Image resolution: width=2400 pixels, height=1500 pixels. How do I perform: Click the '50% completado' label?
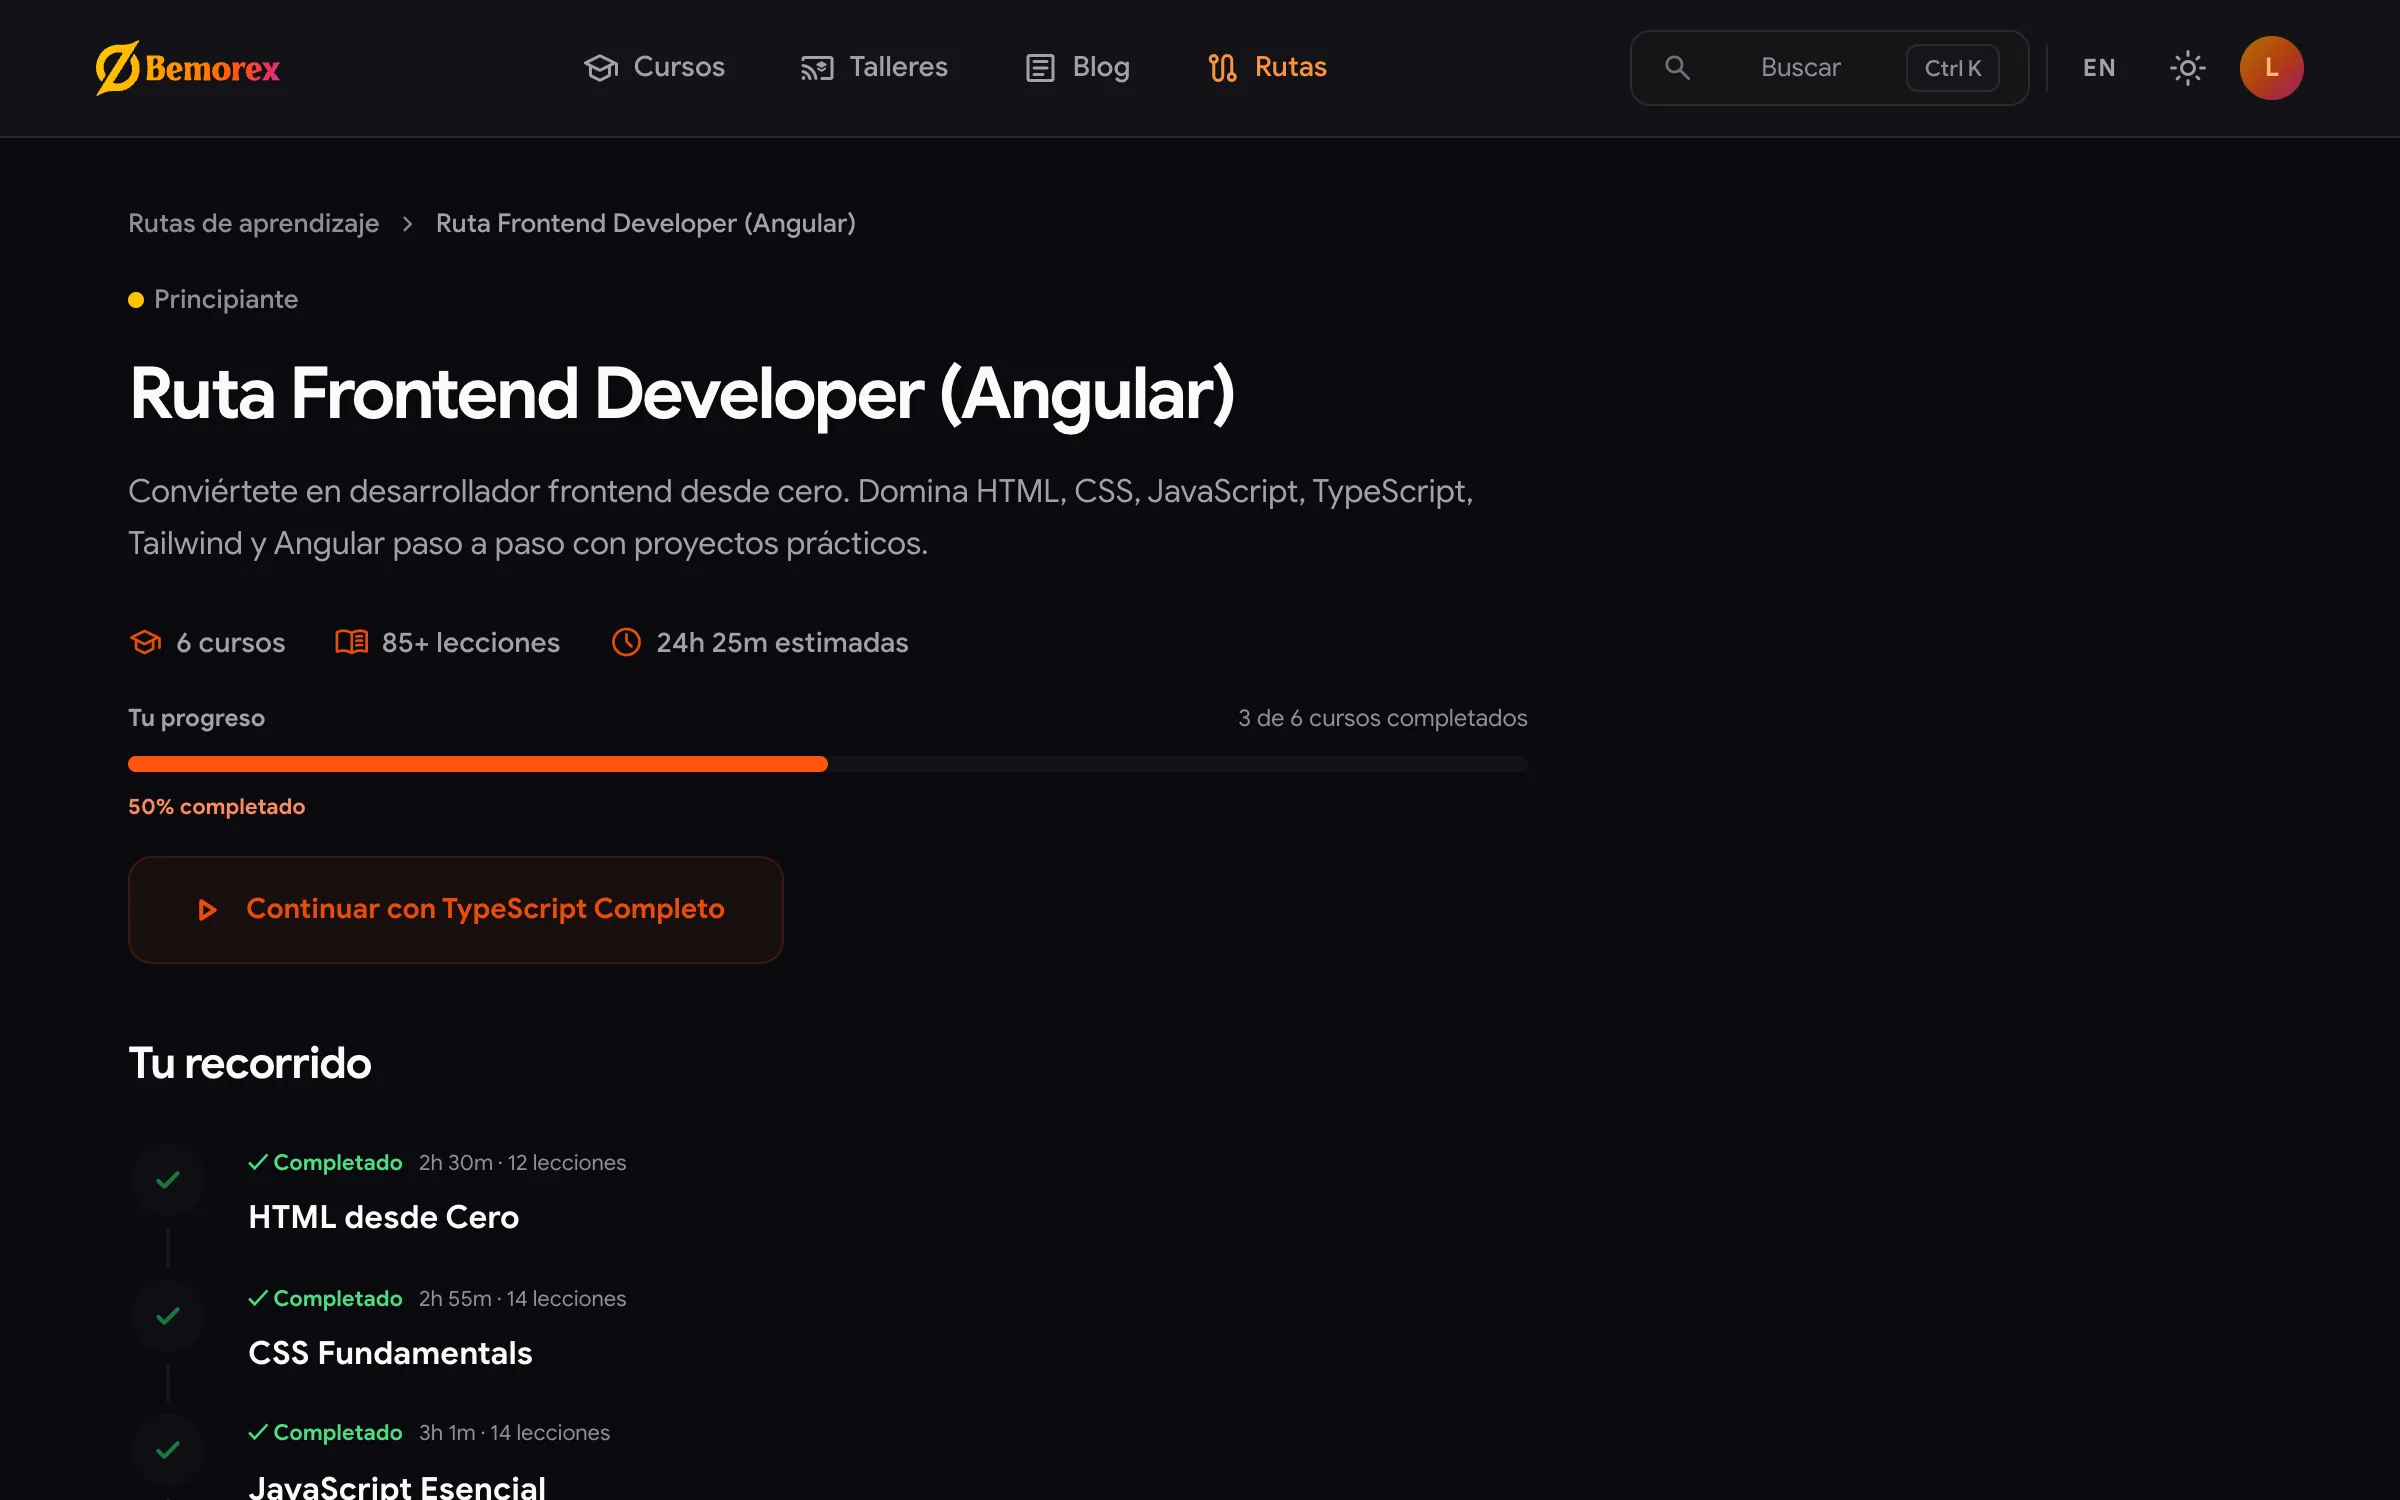tap(216, 806)
